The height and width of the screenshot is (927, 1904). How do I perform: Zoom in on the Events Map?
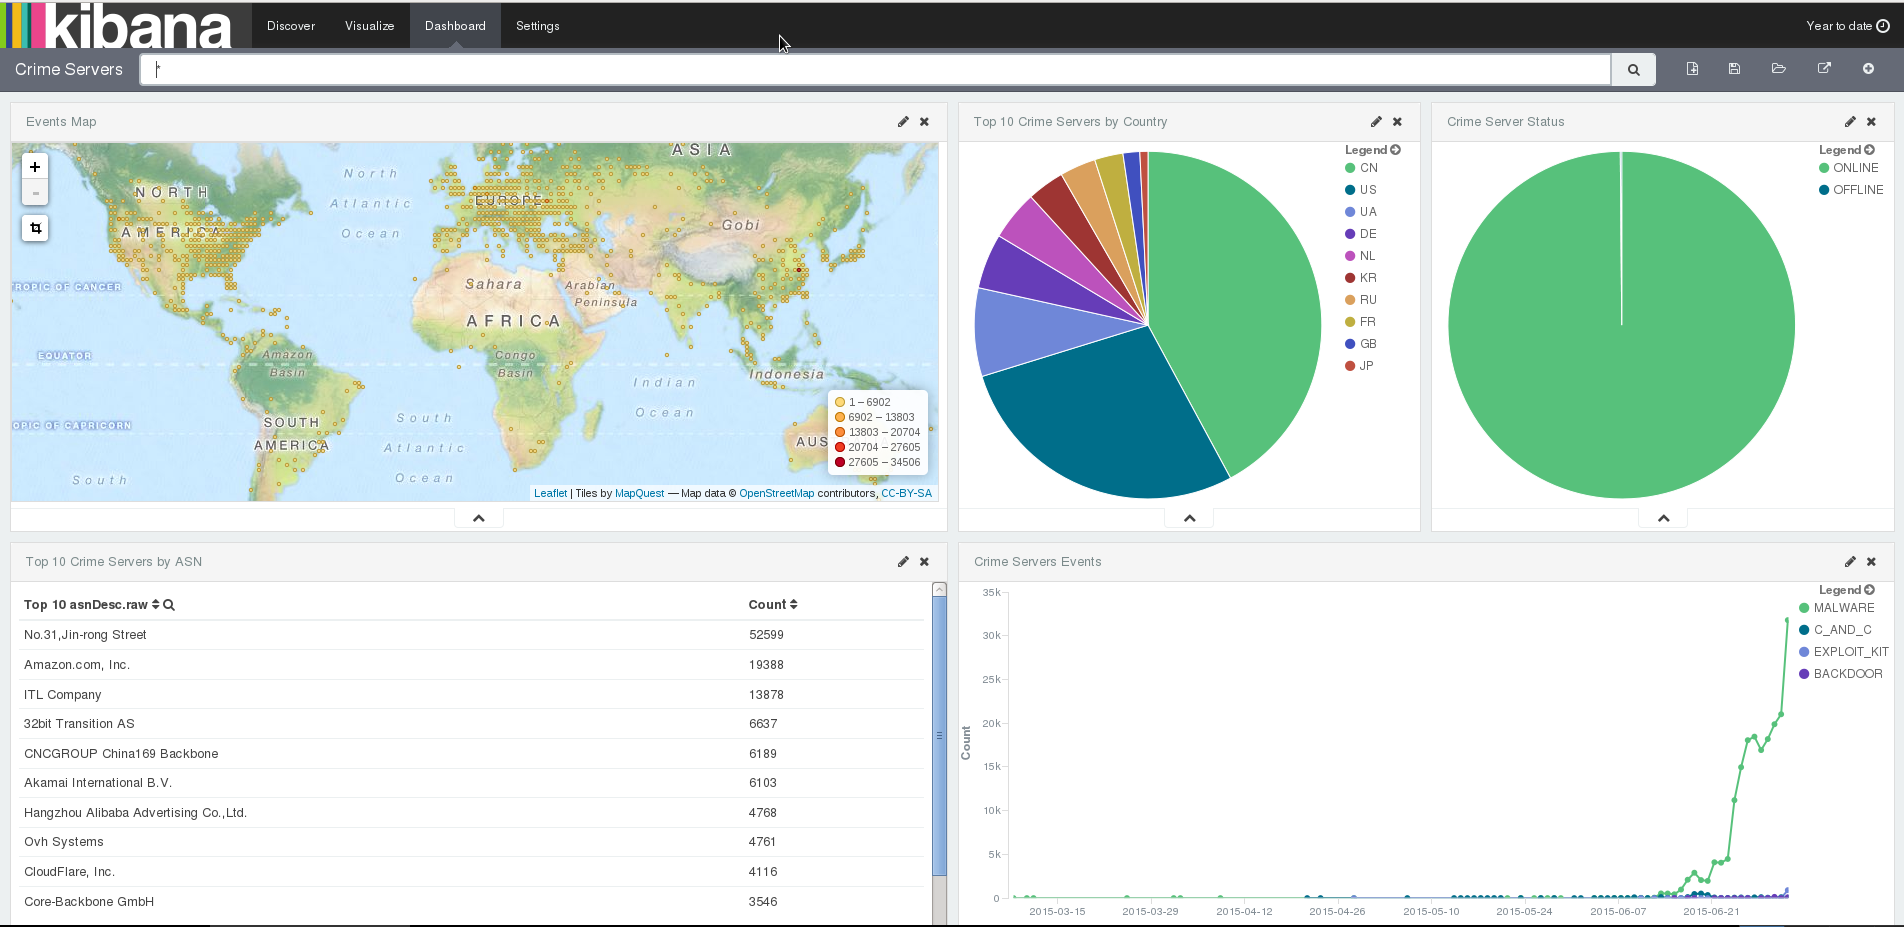35,167
